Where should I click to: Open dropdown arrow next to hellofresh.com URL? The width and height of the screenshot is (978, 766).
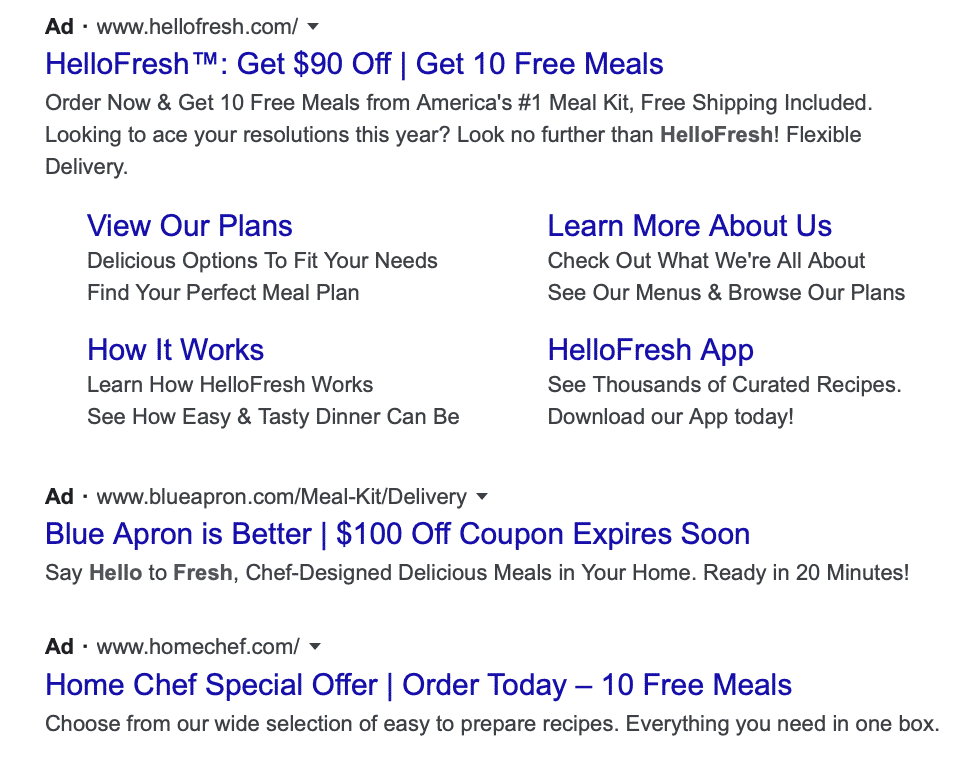pos(314,27)
